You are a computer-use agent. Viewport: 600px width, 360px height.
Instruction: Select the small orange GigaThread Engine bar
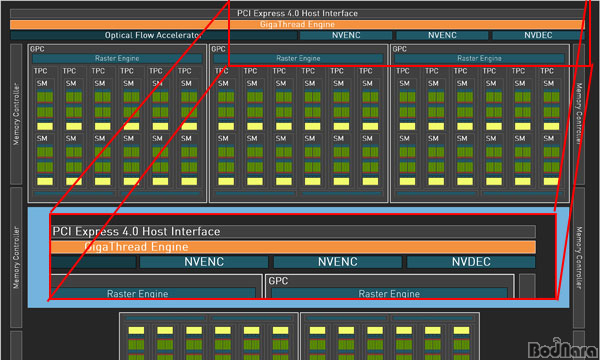click(x=297, y=24)
